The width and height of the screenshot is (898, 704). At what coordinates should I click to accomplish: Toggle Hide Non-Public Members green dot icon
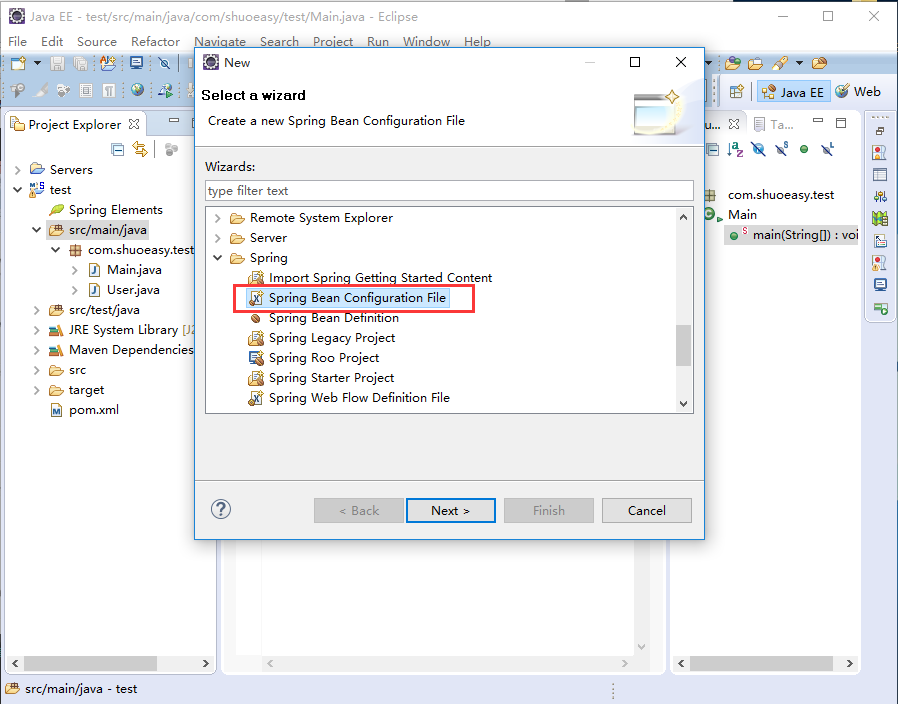click(x=804, y=150)
